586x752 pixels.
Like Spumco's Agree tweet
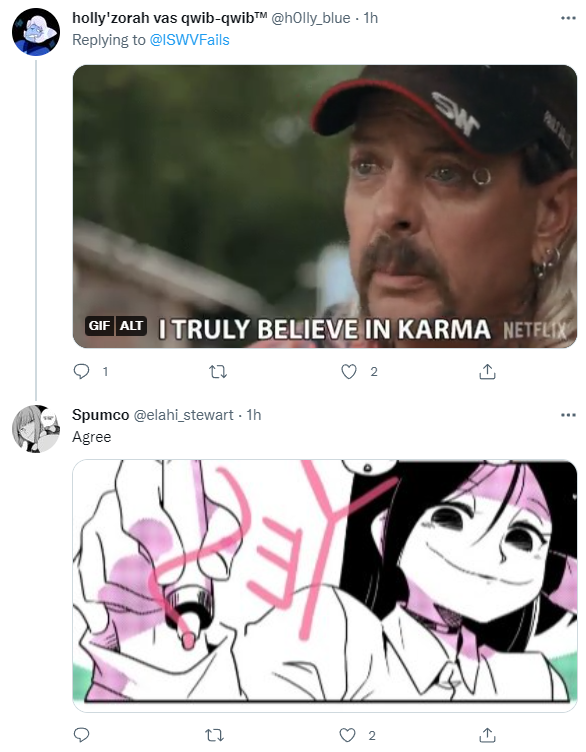(347, 735)
